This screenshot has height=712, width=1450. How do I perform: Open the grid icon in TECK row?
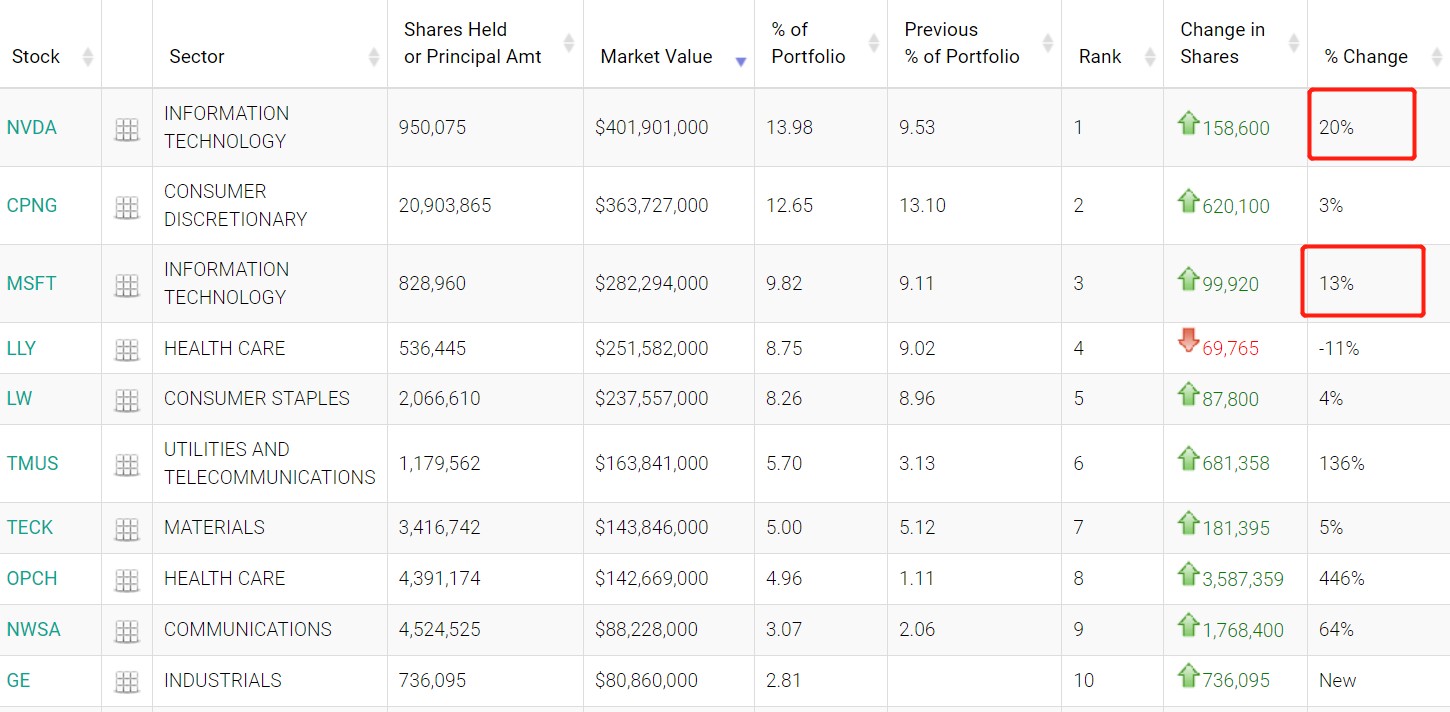click(x=127, y=529)
